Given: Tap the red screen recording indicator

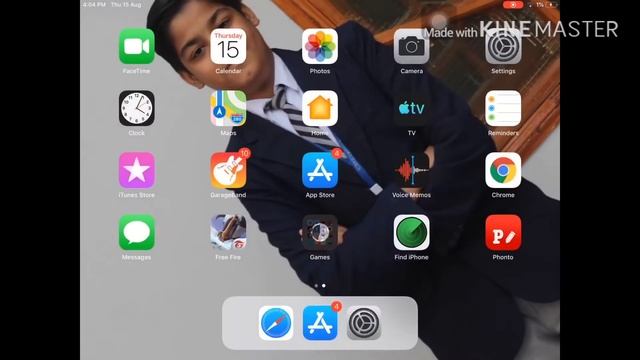Looking at the screenshot, I should click(513, 5).
